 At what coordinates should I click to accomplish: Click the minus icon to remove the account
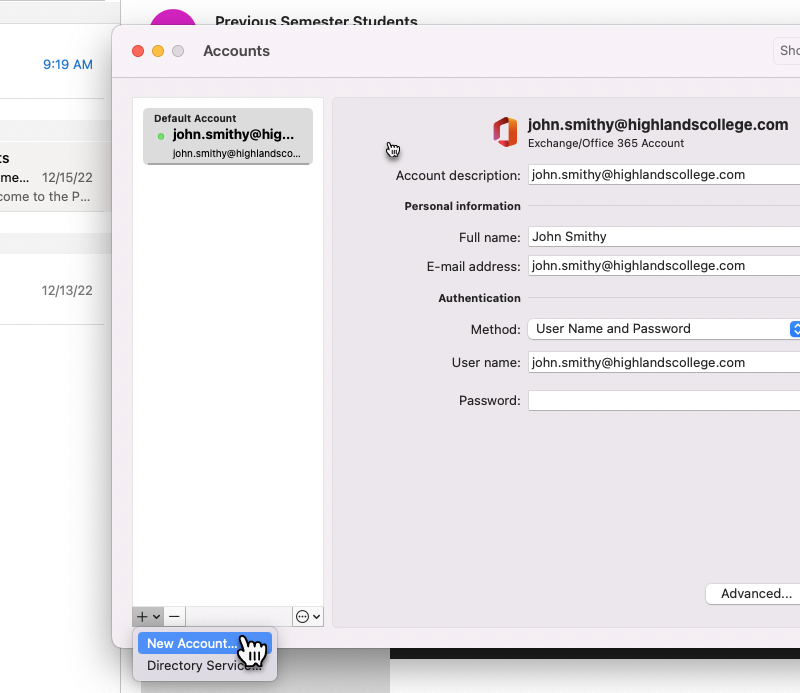[174, 616]
